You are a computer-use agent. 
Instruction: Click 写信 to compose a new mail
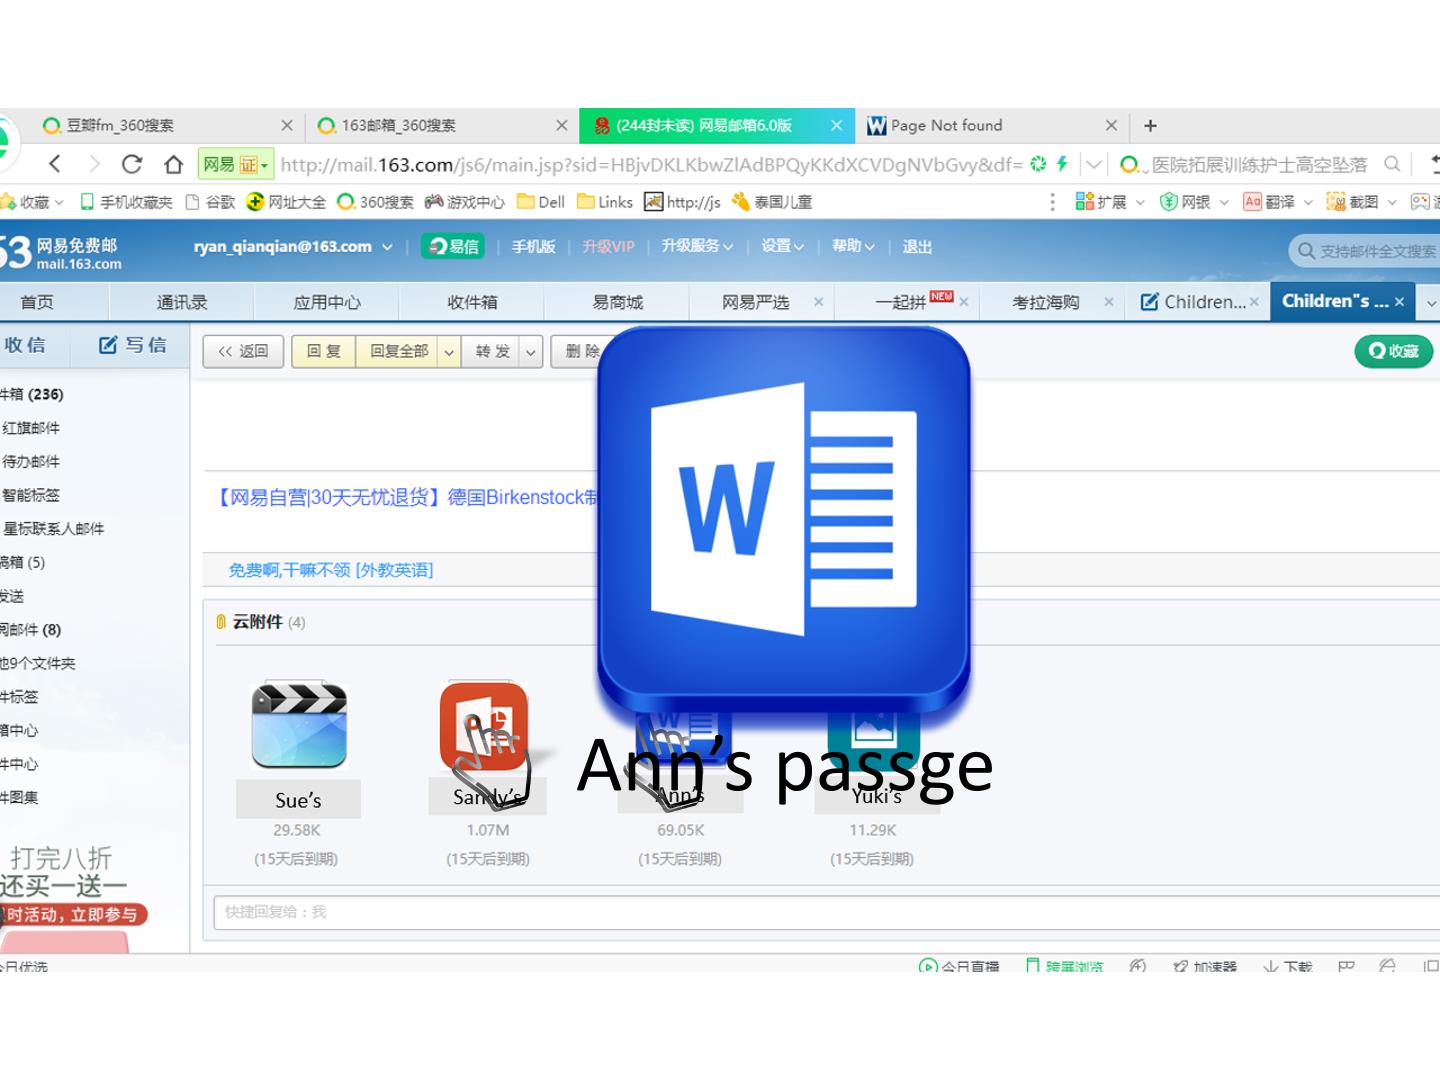click(132, 345)
